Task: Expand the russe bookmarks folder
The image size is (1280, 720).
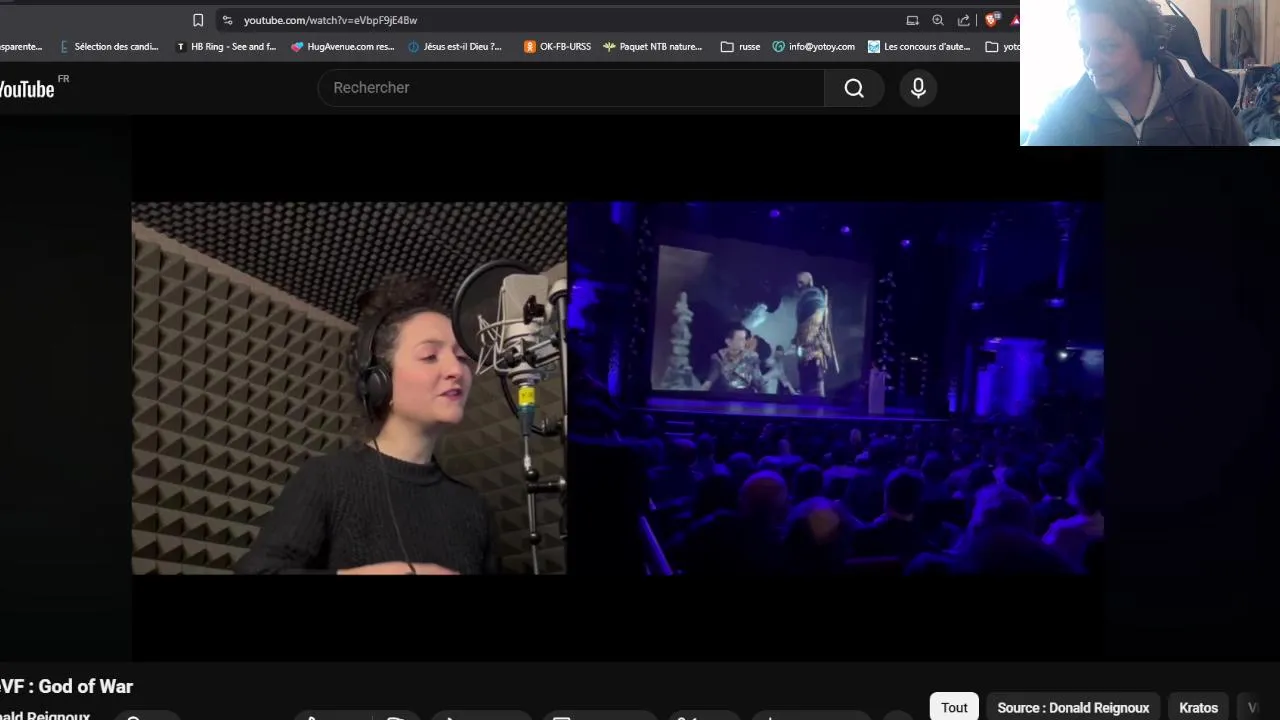Action: [x=740, y=46]
